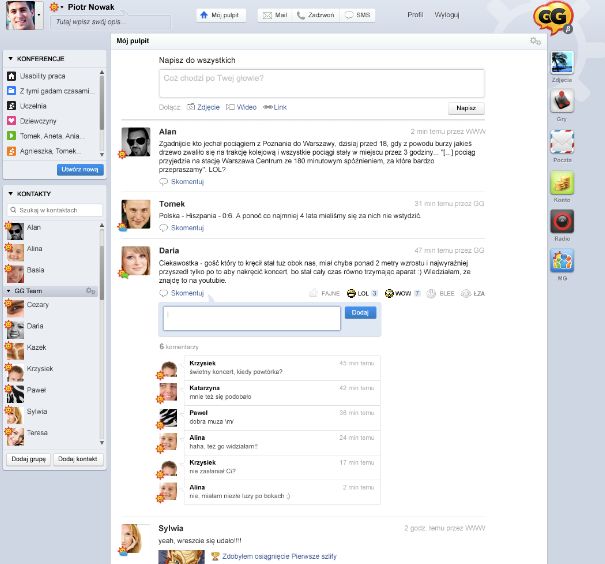
Task: Click Dodaj to submit comment
Action: (x=360, y=312)
